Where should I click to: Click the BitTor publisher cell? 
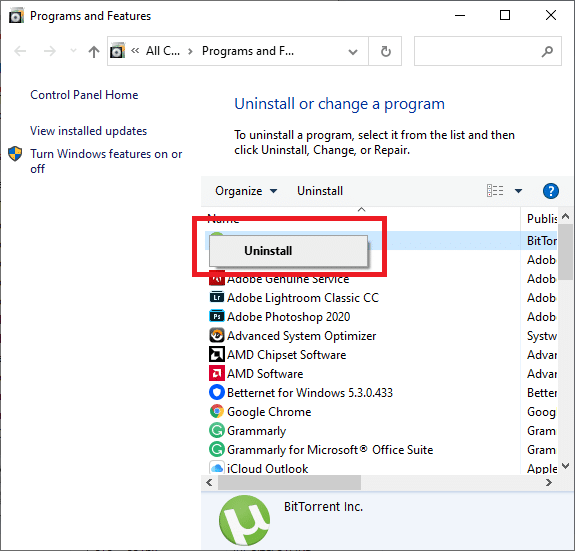(x=542, y=241)
